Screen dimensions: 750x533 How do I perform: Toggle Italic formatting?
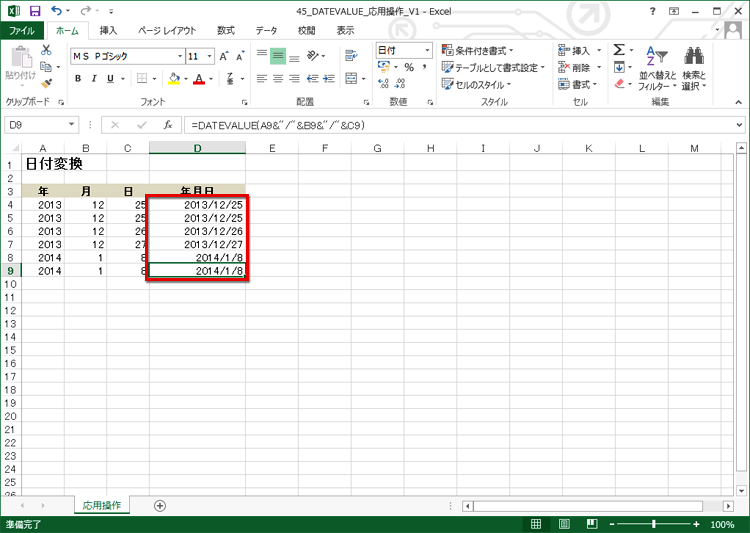[x=94, y=78]
